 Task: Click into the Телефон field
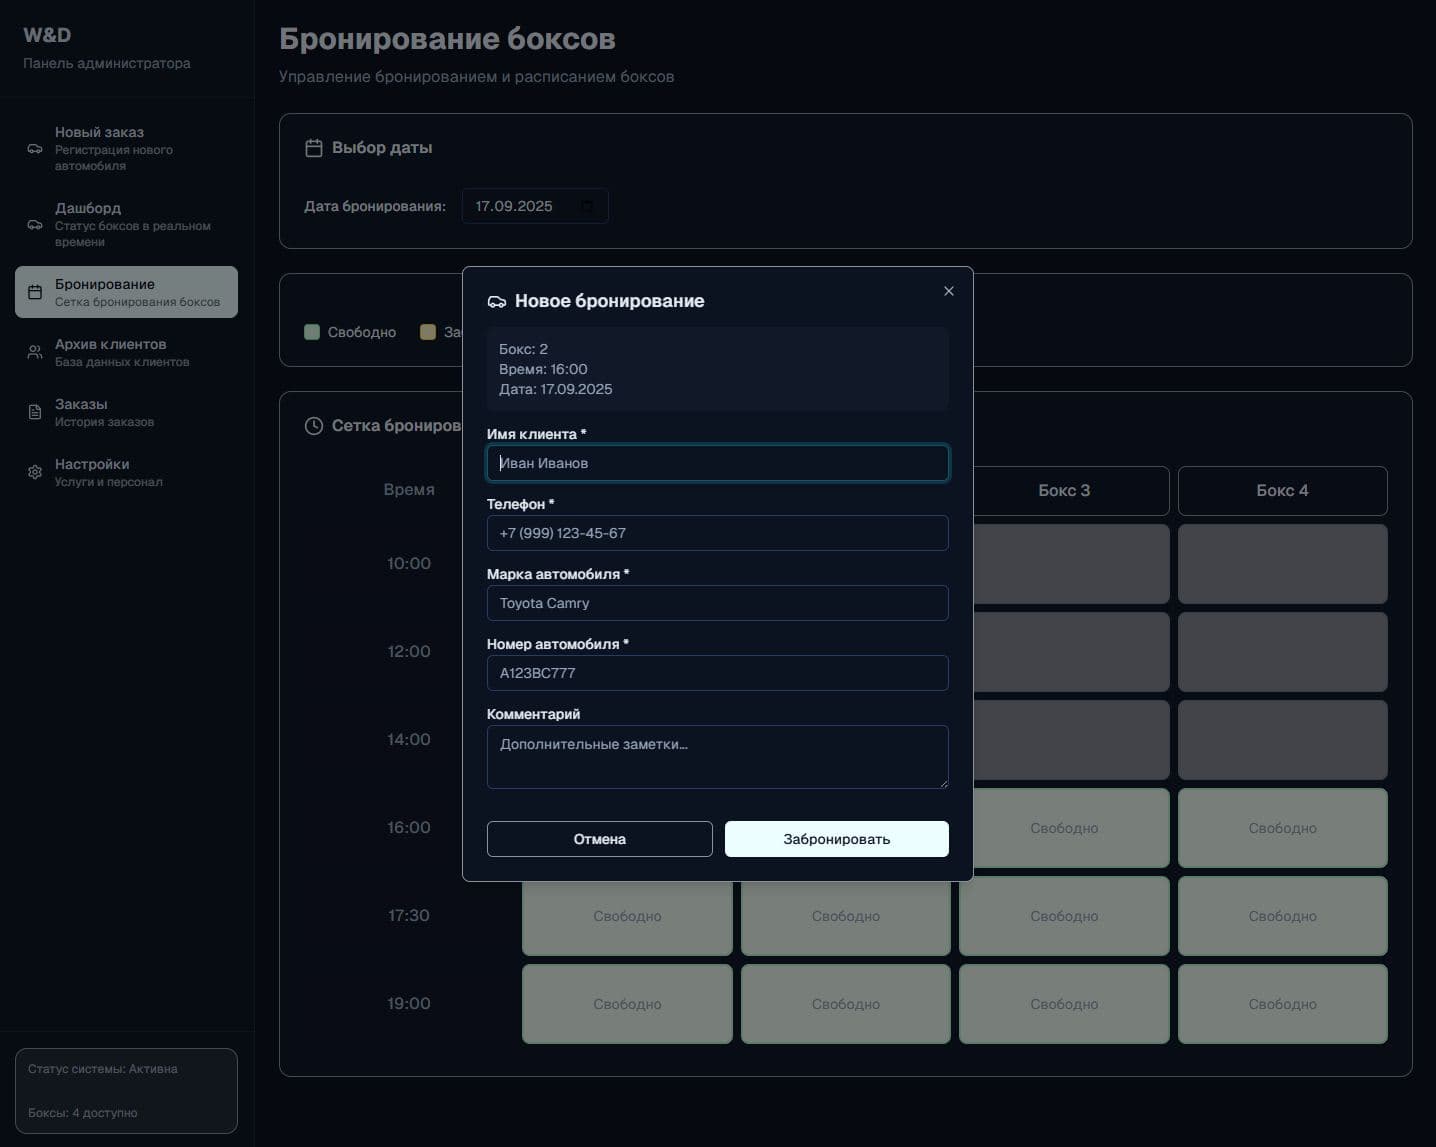click(717, 533)
